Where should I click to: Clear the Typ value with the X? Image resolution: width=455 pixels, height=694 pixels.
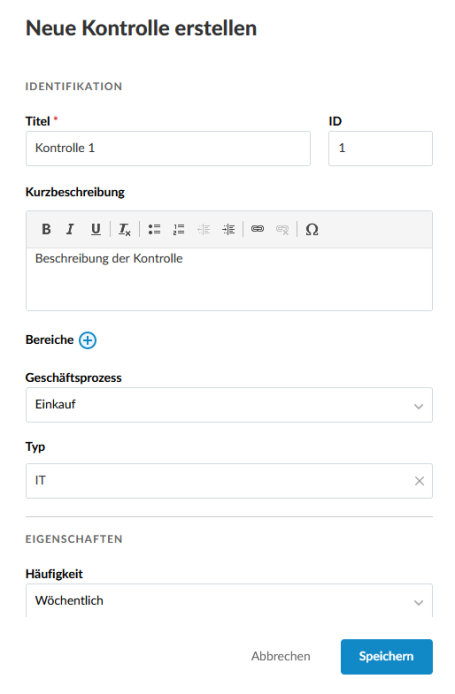(419, 481)
